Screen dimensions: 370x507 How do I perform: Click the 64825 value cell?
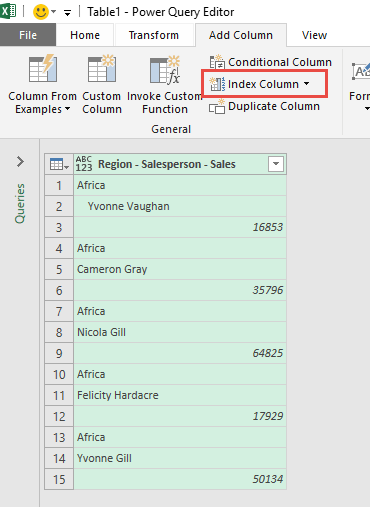click(180, 353)
